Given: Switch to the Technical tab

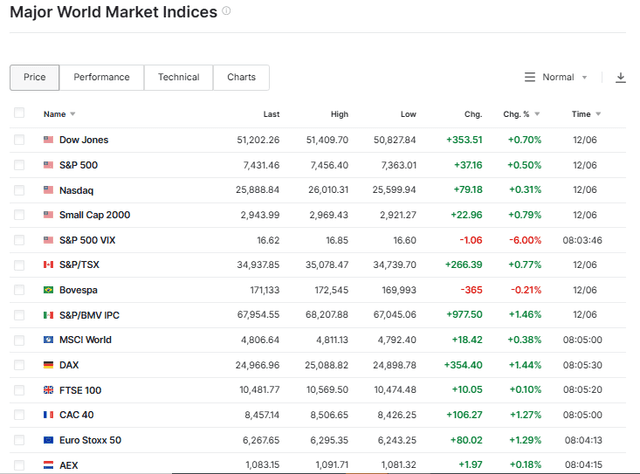Looking at the screenshot, I should click(x=179, y=77).
